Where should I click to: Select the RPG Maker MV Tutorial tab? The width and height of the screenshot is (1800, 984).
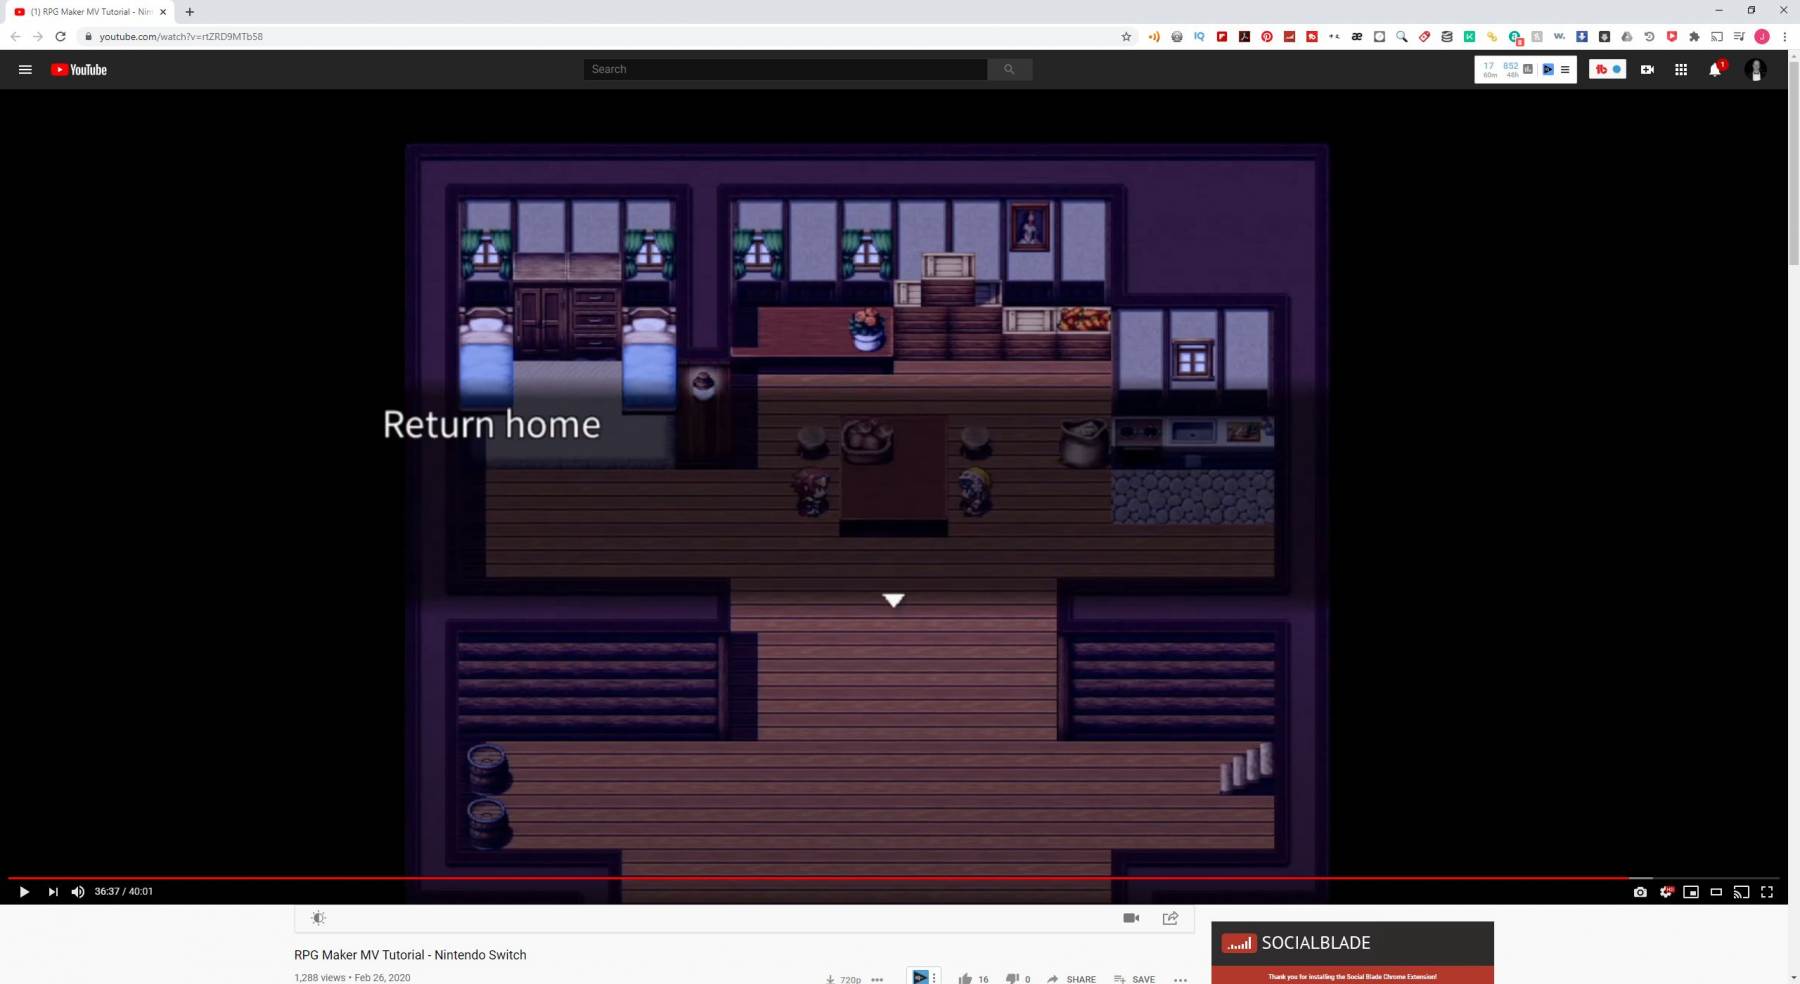[x=88, y=12]
